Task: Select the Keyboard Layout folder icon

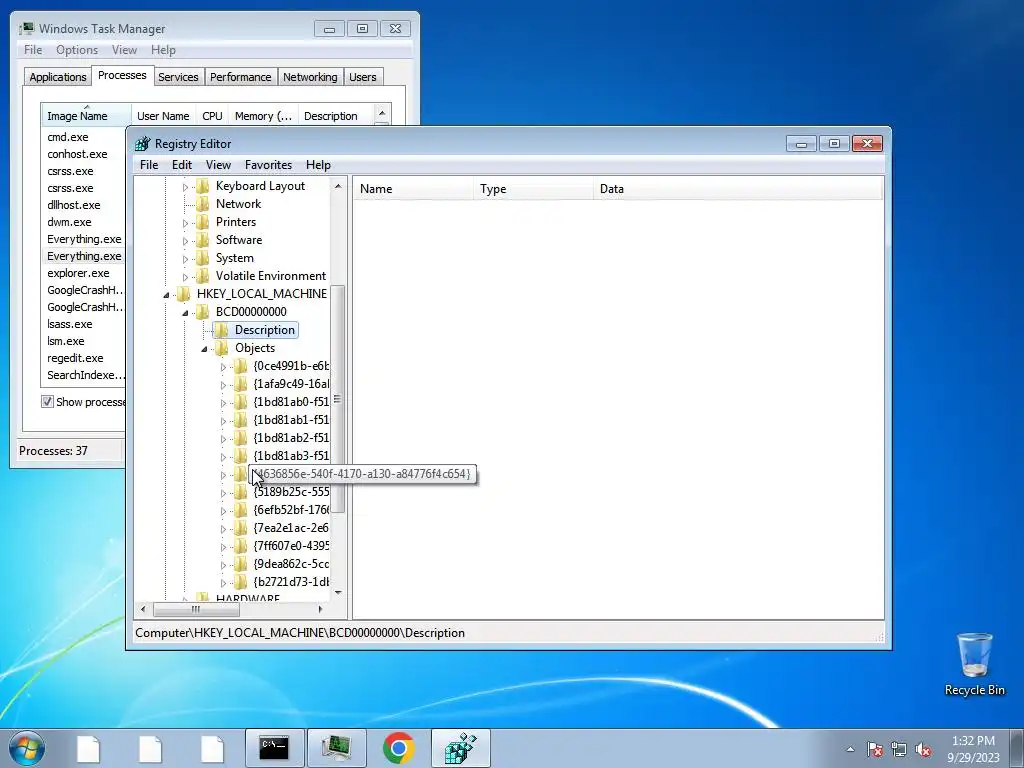Action: 203,186
